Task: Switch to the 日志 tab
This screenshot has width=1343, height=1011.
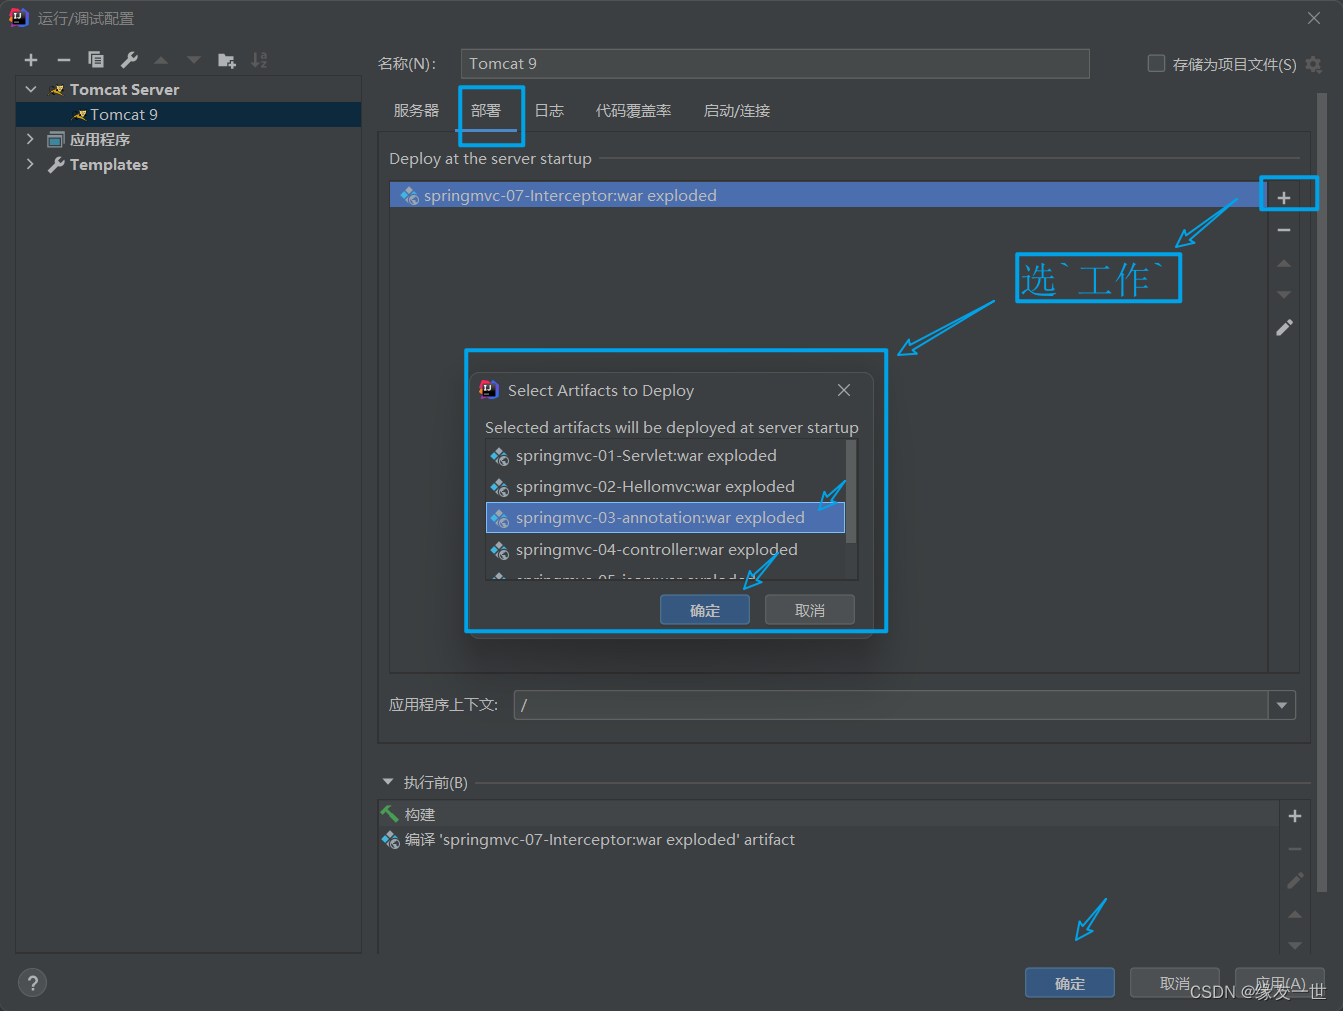Action: (x=549, y=111)
